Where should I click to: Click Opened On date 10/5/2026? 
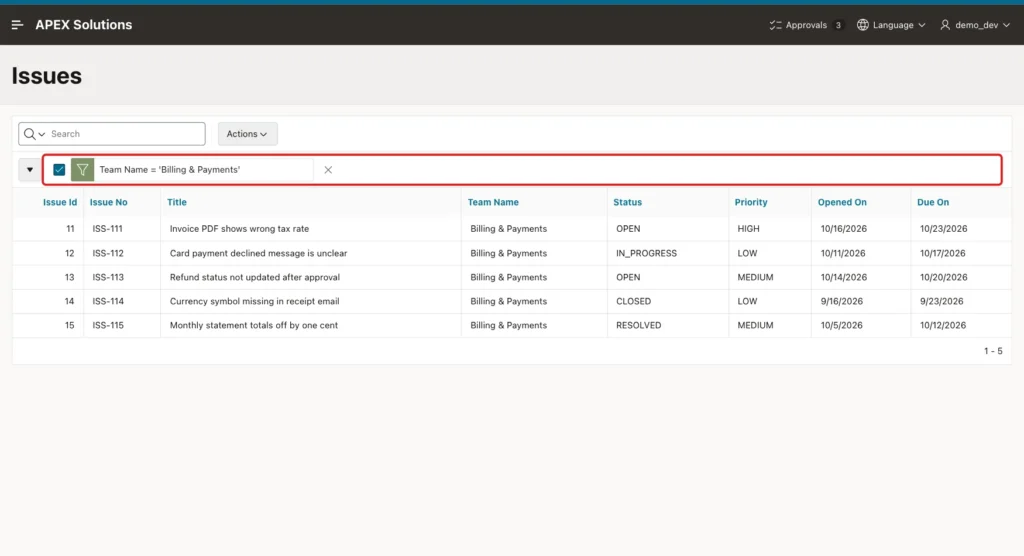point(842,325)
